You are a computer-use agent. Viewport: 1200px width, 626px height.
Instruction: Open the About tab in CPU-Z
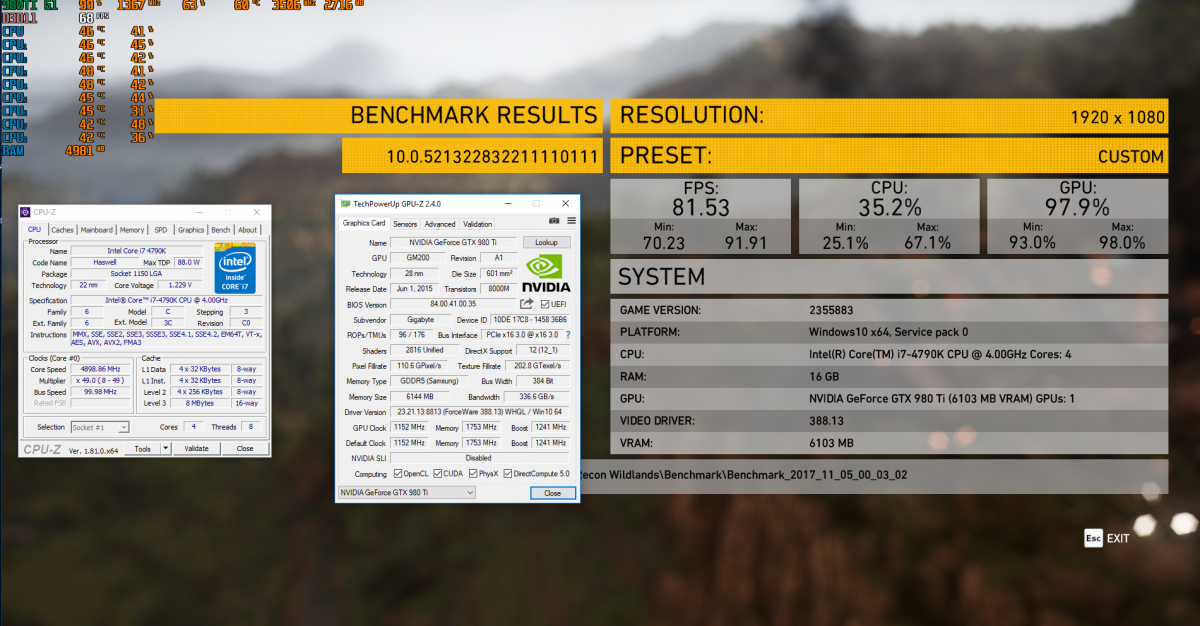(247, 230)
